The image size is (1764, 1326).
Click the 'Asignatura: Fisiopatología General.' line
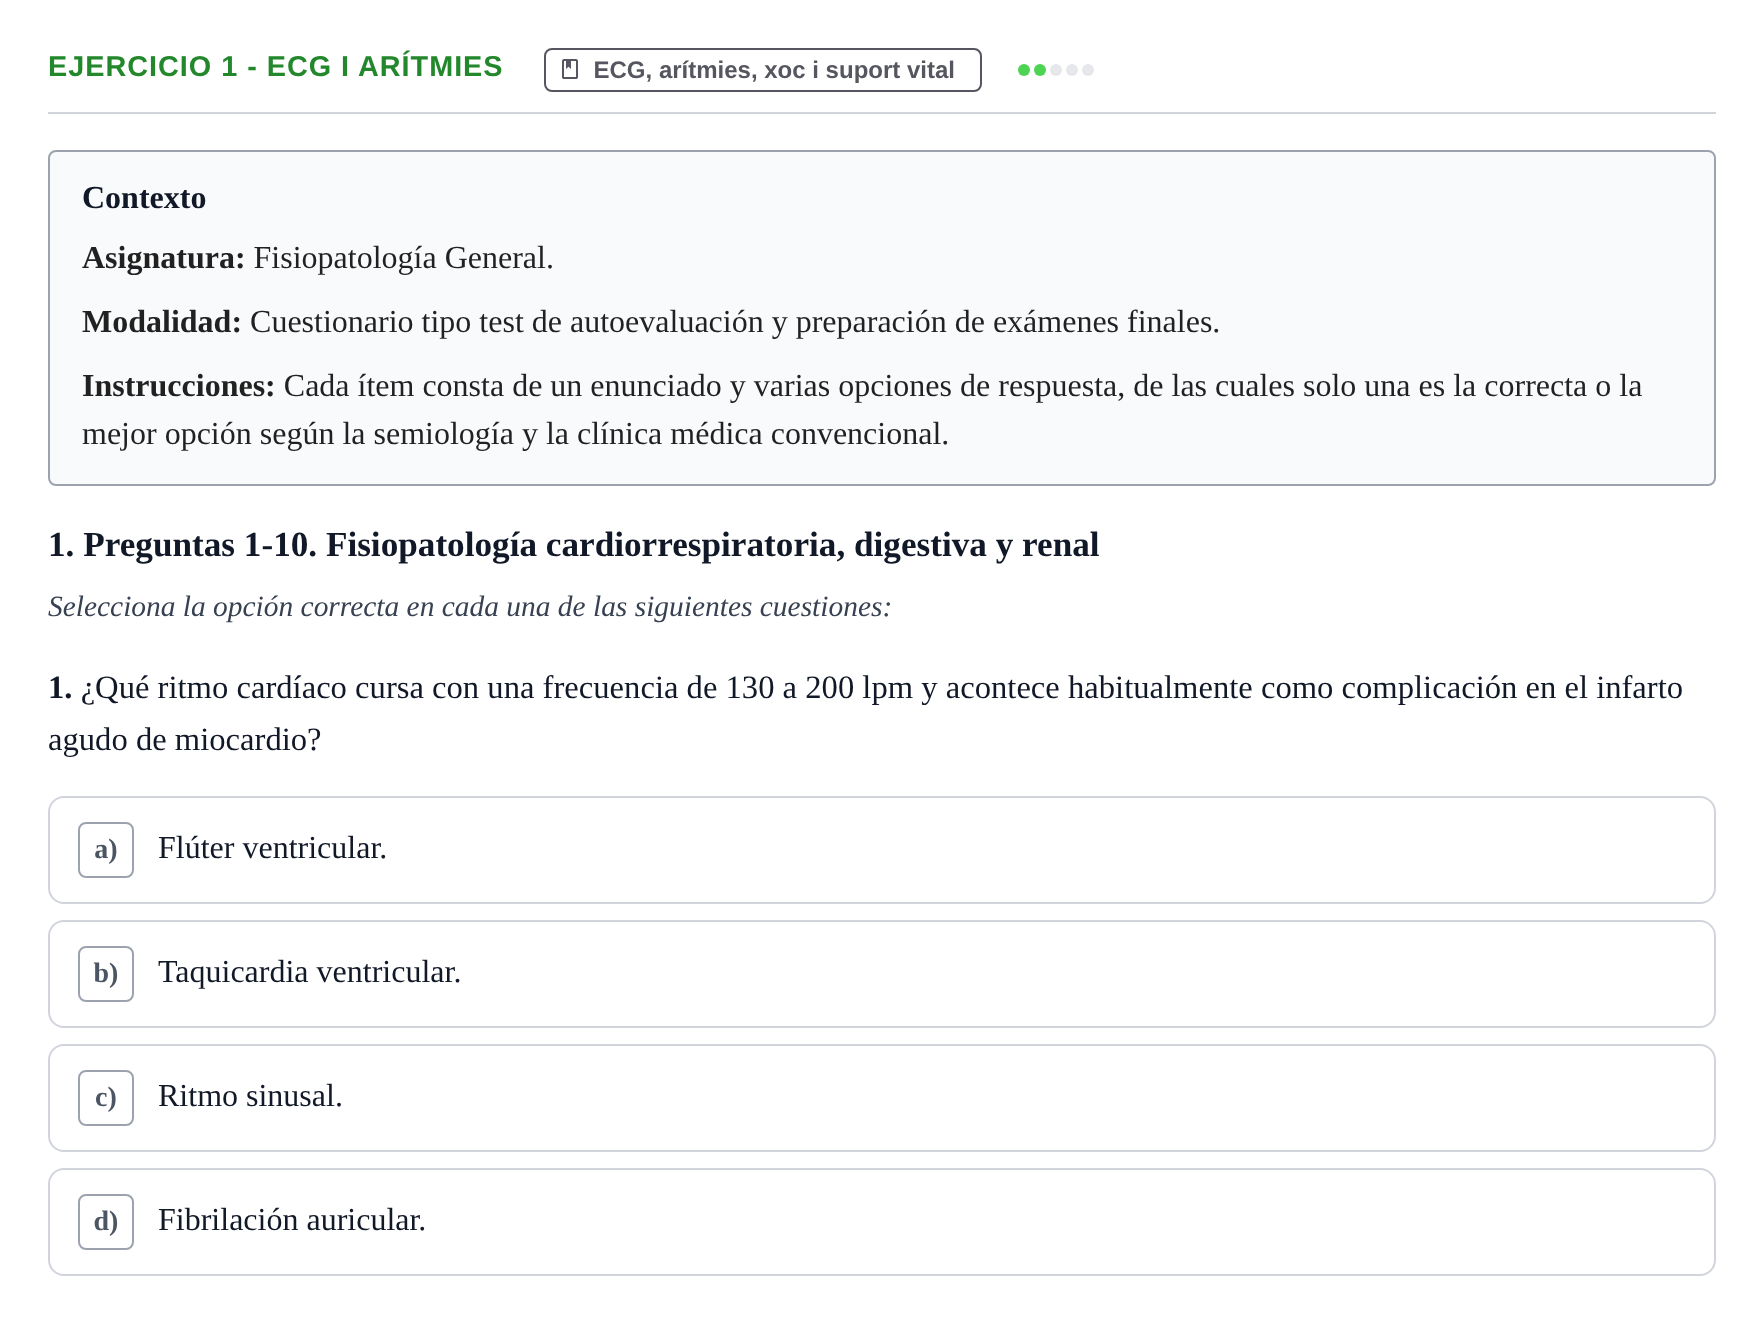[x=317, y=258]
